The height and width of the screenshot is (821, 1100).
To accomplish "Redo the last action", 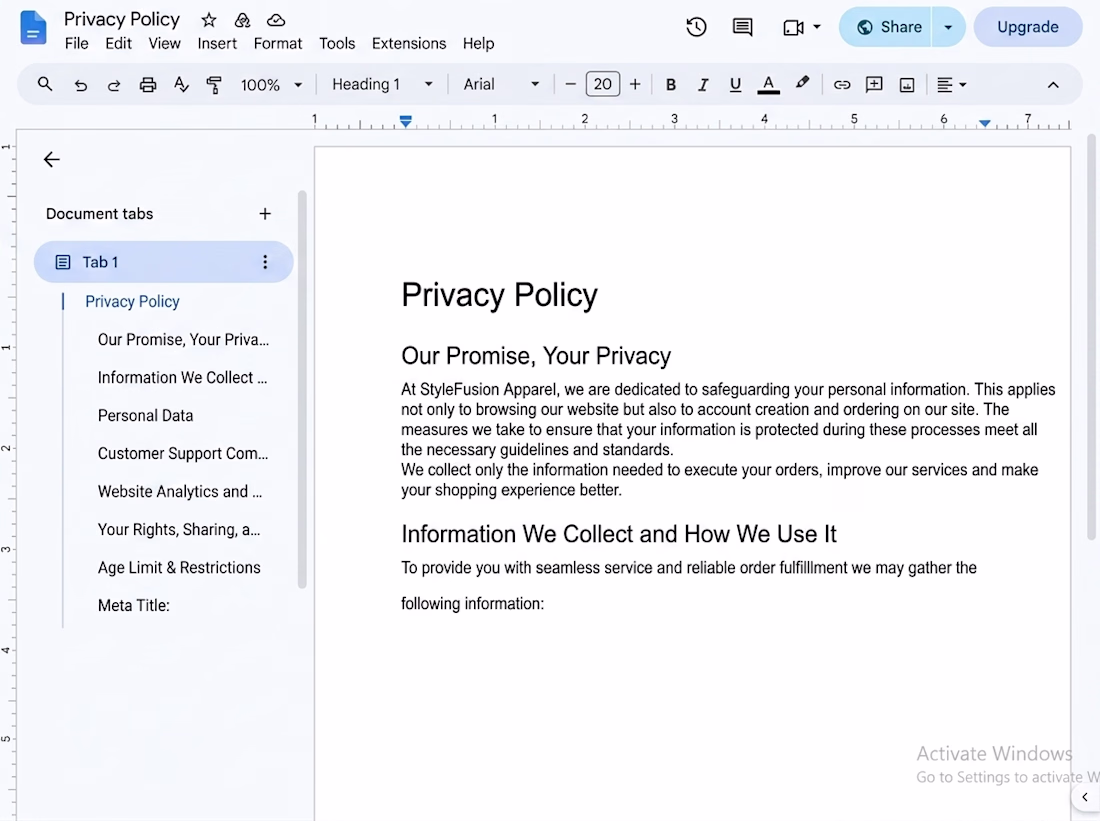I will 114,85.
